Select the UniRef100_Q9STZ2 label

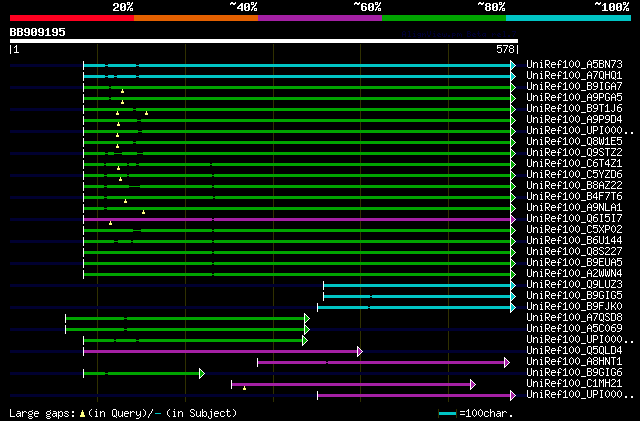click(574, 153)
